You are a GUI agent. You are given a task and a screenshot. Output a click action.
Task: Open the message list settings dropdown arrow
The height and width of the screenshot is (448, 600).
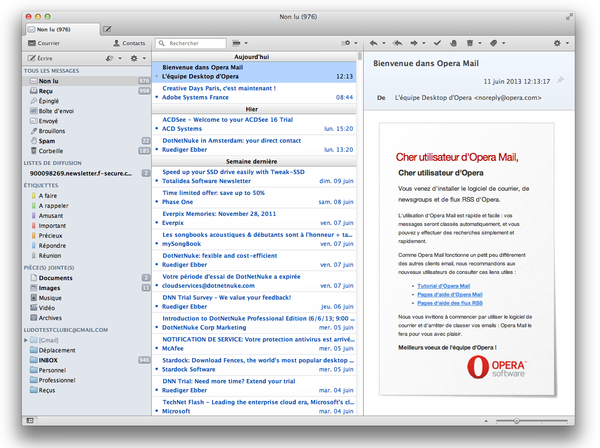point(355,43)
